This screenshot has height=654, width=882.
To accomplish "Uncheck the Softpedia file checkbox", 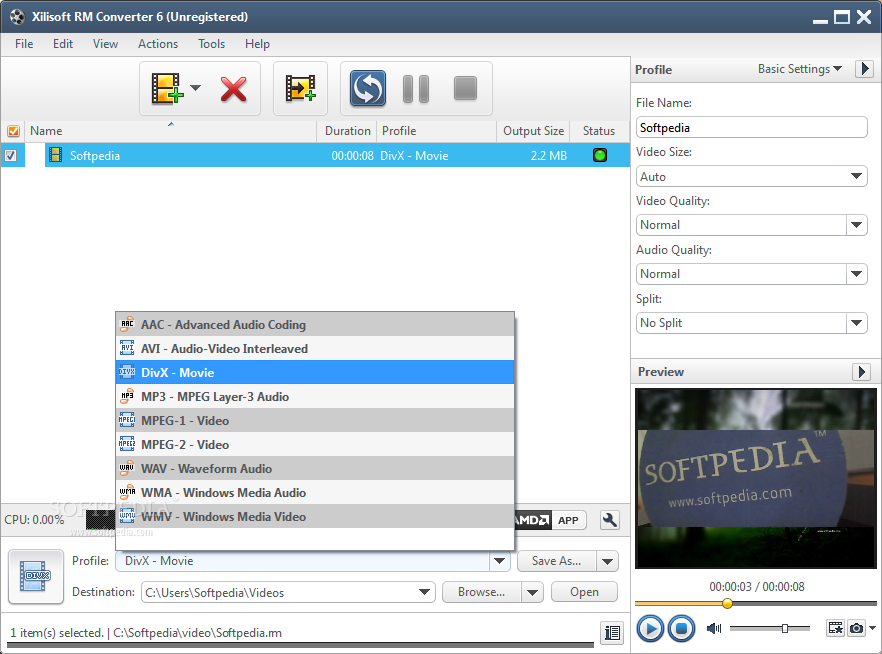I will (x=11, y=155).
